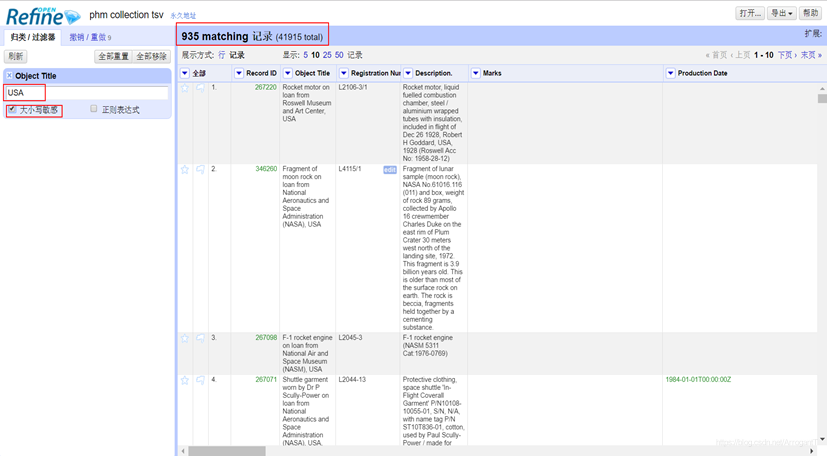Open the Production Date column dropdown
This screenshot has width=827, height=456.
670,73
